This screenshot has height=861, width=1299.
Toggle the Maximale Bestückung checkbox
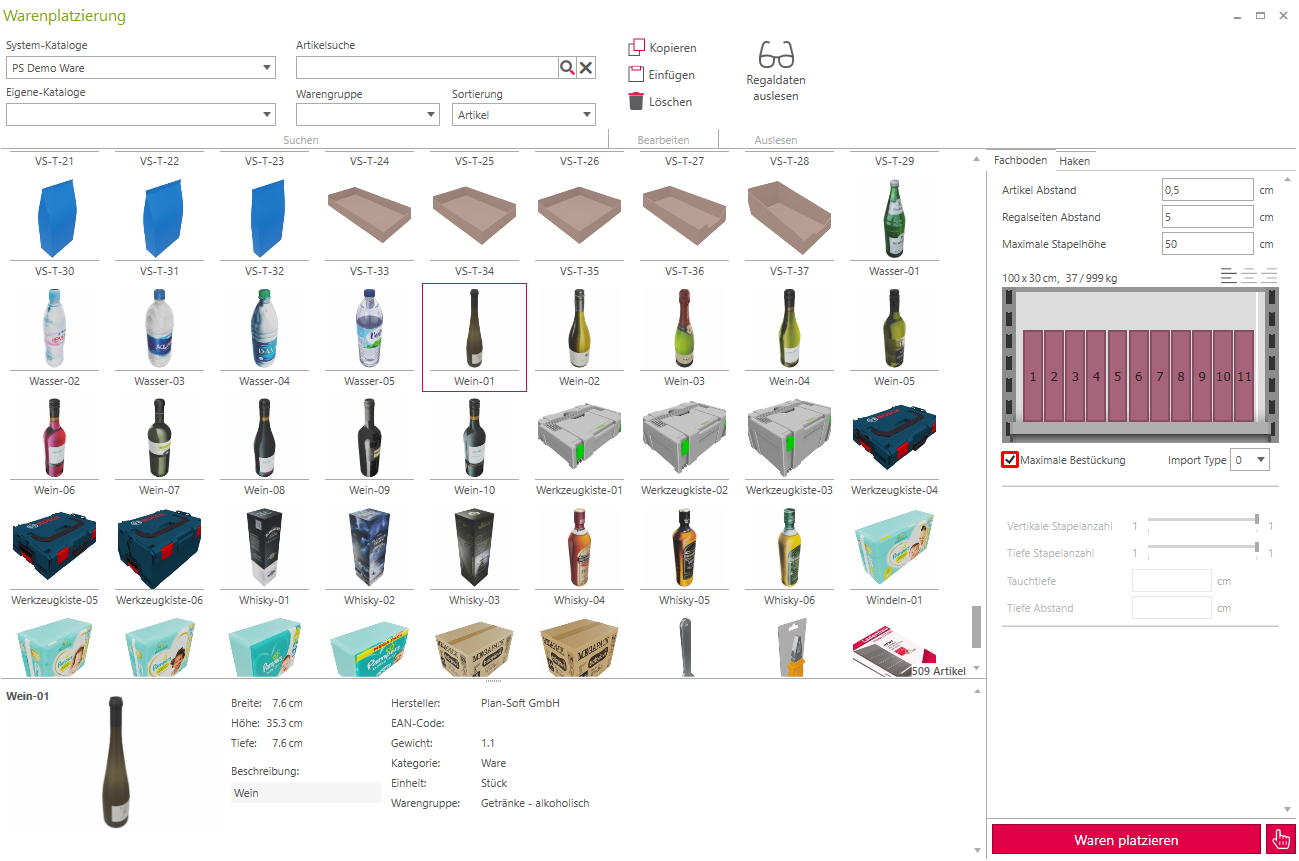pos(1010,460)
